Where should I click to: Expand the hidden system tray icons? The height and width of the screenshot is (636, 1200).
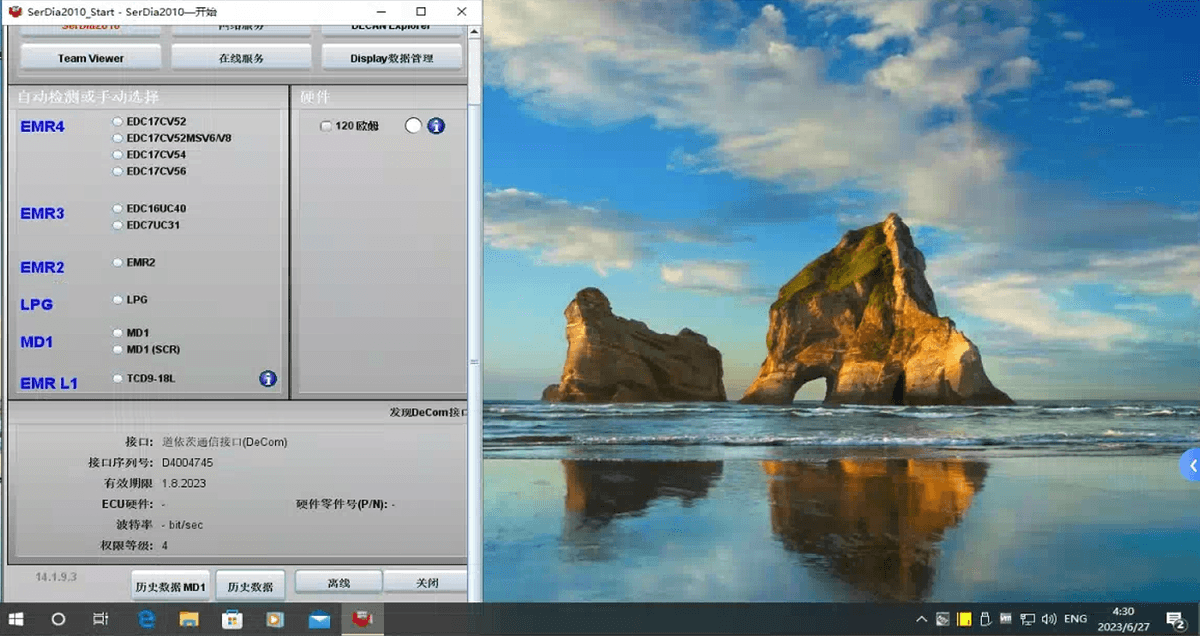(920, 620)
